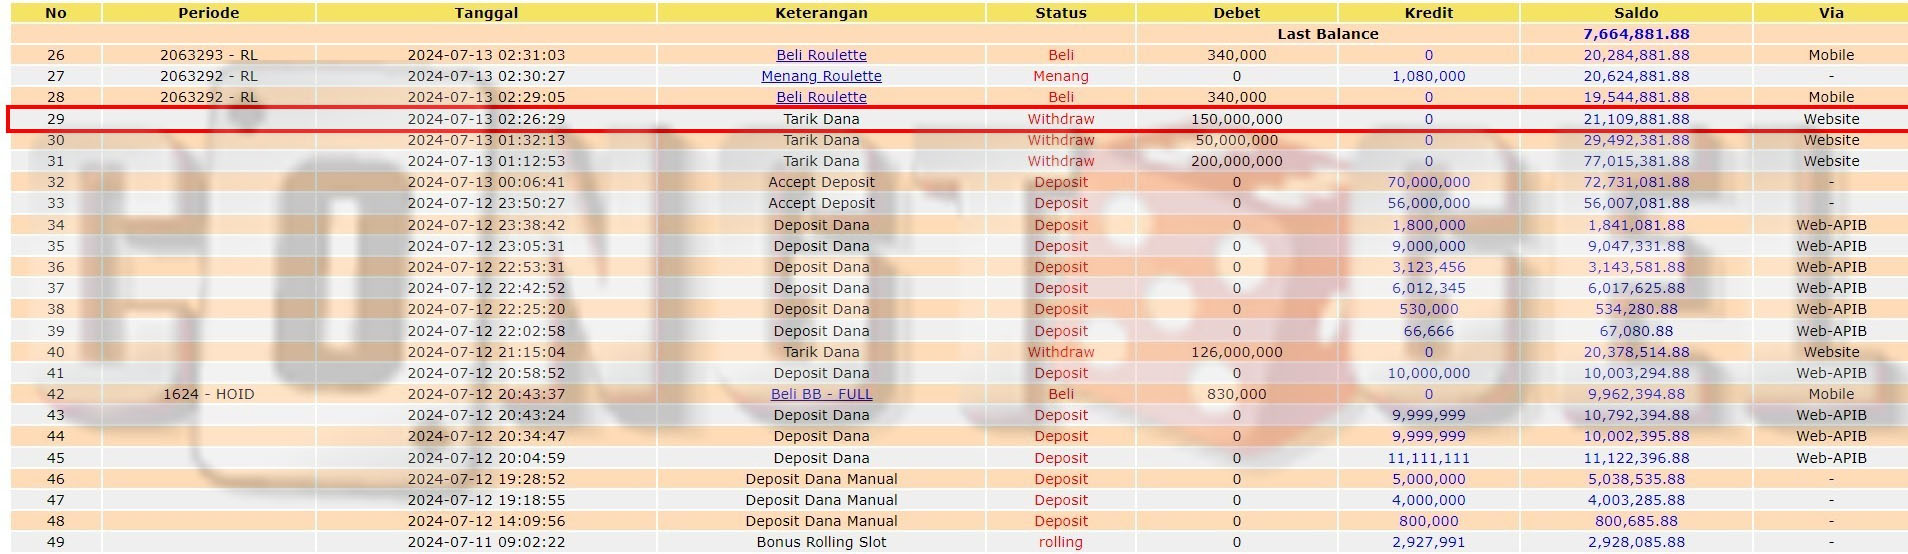Click the Bonus Rolling Slot entry
This screenshot has width=1908, height=554.
coord(821,542)
